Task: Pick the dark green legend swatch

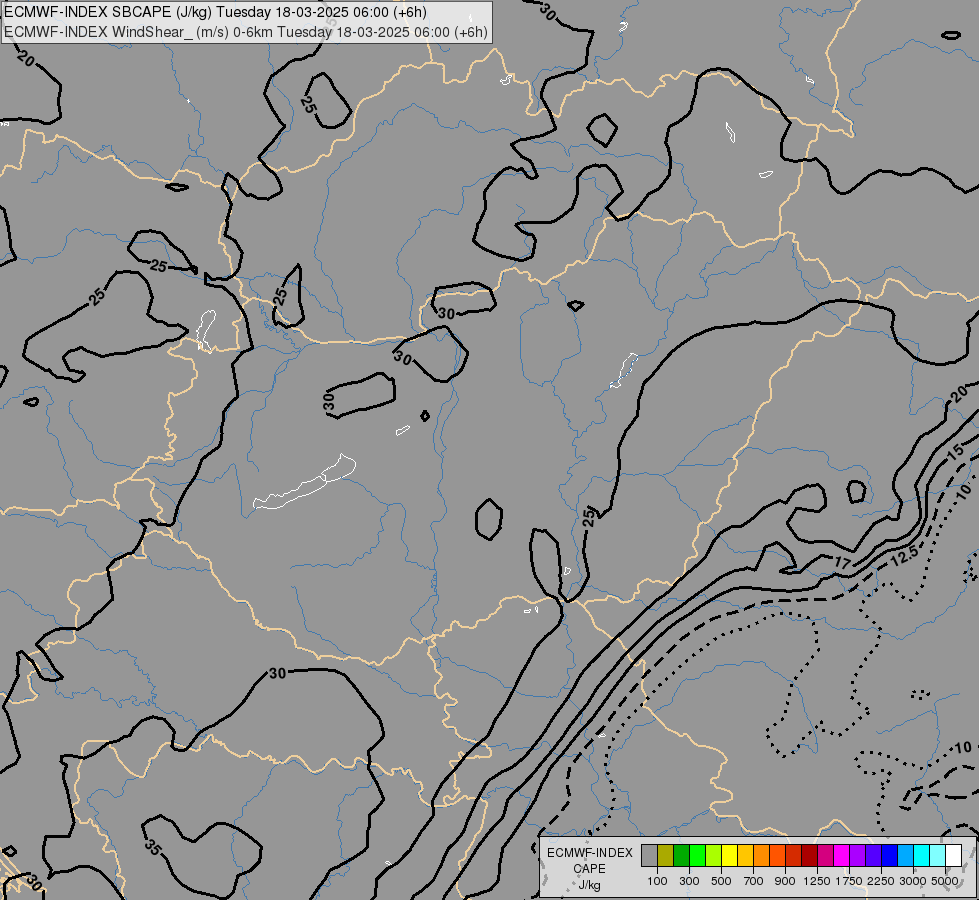Action: pyautogui.click(x=681, y=856)
